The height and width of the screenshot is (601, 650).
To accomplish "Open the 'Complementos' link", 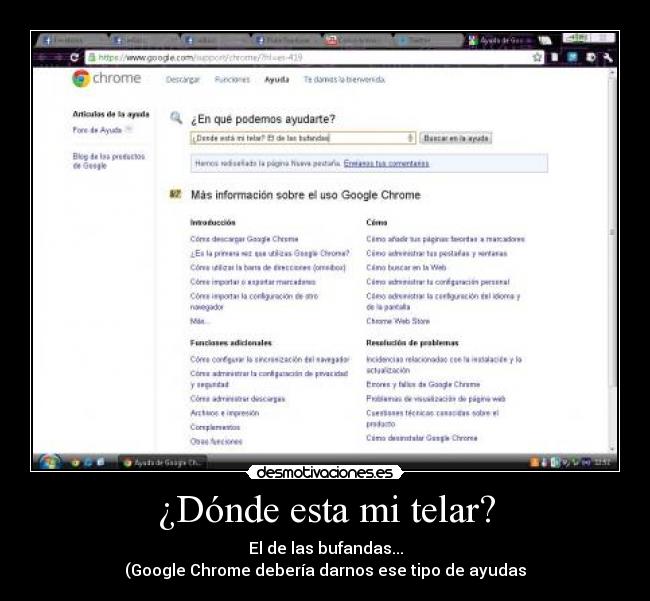I will pyautogui.click(x=215, y=427).
